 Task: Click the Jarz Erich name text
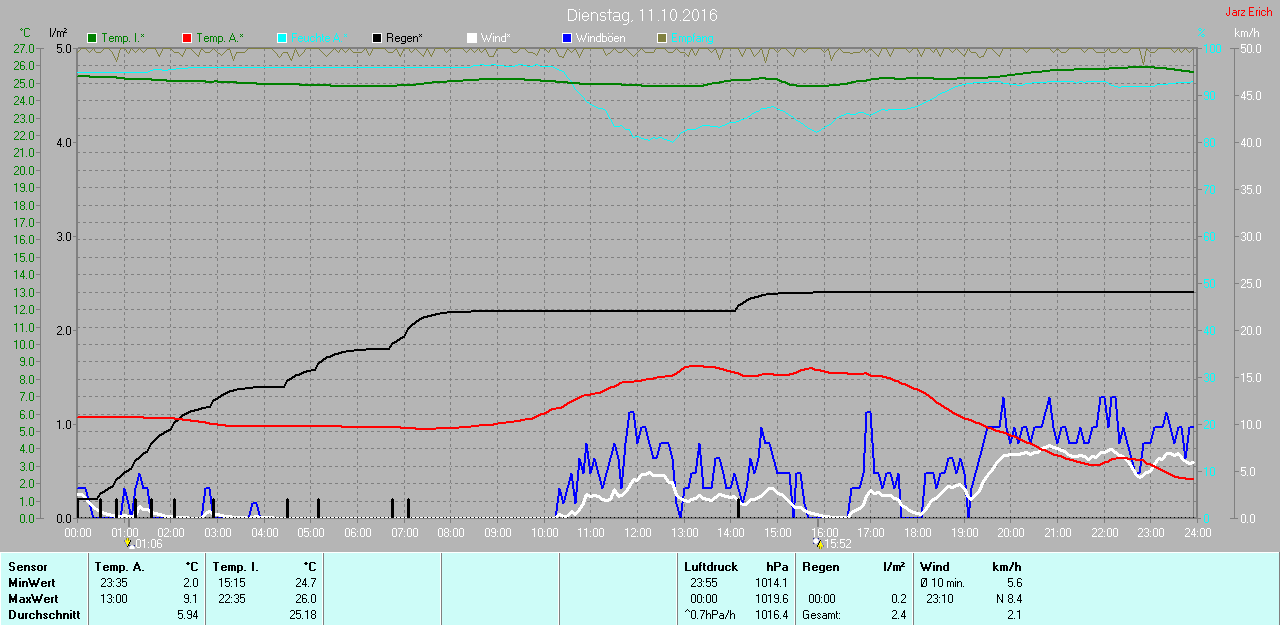pyautogui.click(x=1248, y=12)
